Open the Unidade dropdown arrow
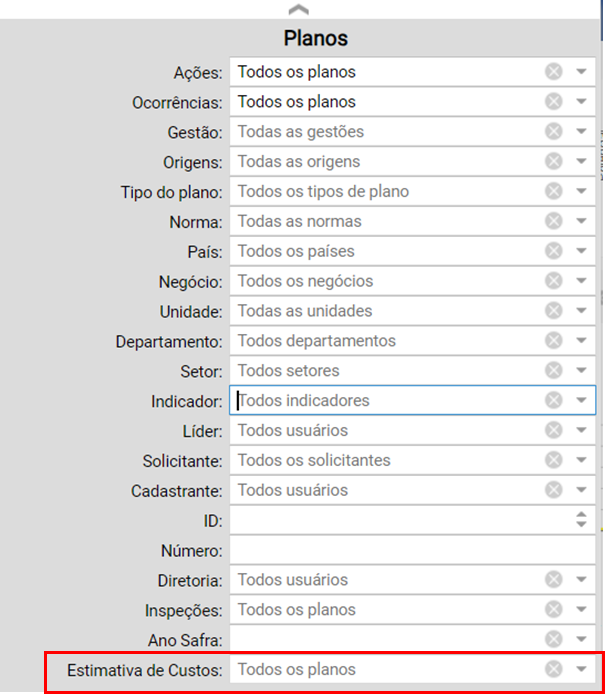605x694 pixels. tap(581, 311)
